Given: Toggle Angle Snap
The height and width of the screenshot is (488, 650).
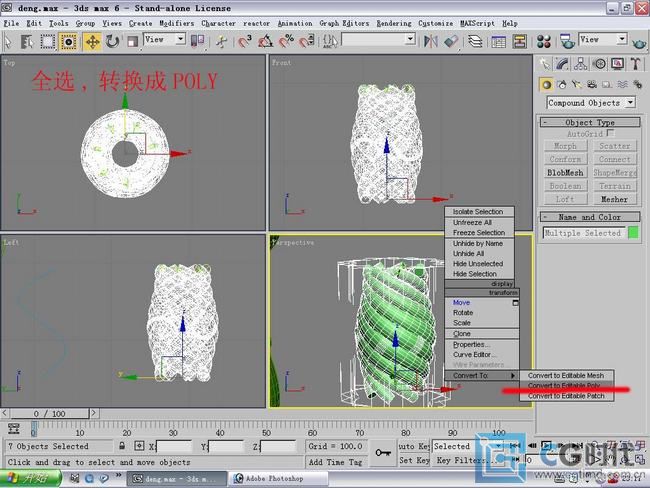Looking at the screenshot, I should [266, 41].
